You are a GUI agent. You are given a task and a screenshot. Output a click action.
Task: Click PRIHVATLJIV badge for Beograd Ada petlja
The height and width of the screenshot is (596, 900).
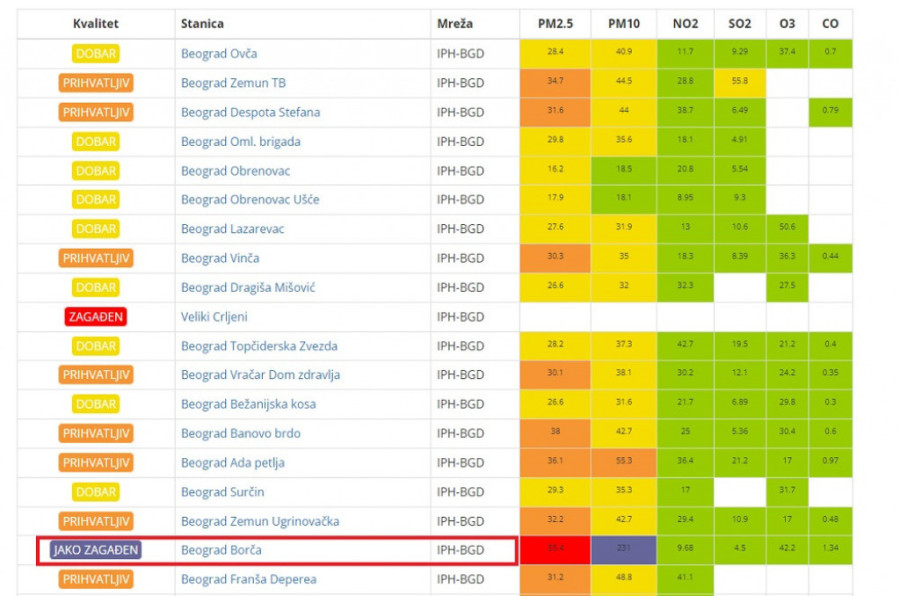pos(96,463)
